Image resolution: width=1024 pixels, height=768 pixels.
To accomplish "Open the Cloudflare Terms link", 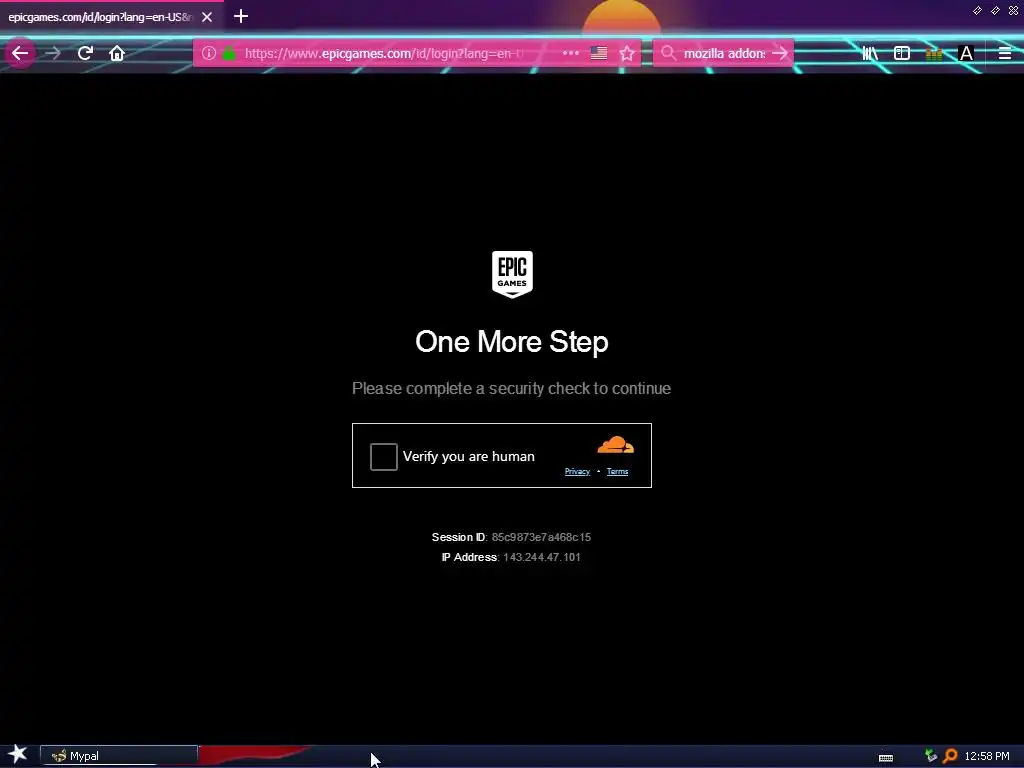I will [617, 472].
